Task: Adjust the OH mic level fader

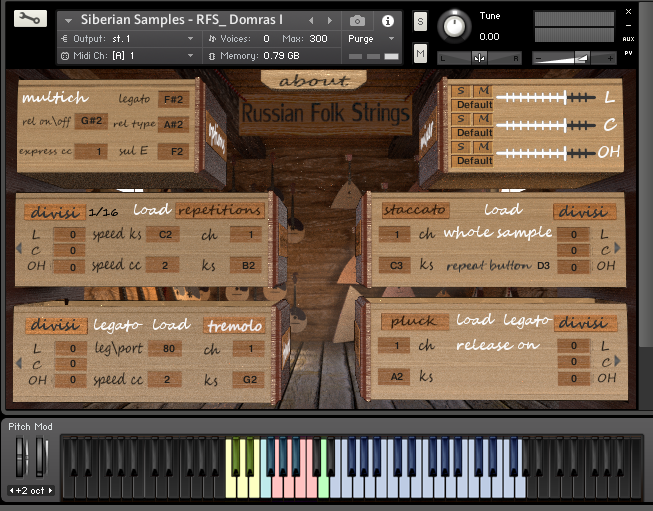Action: click(546, 153)
